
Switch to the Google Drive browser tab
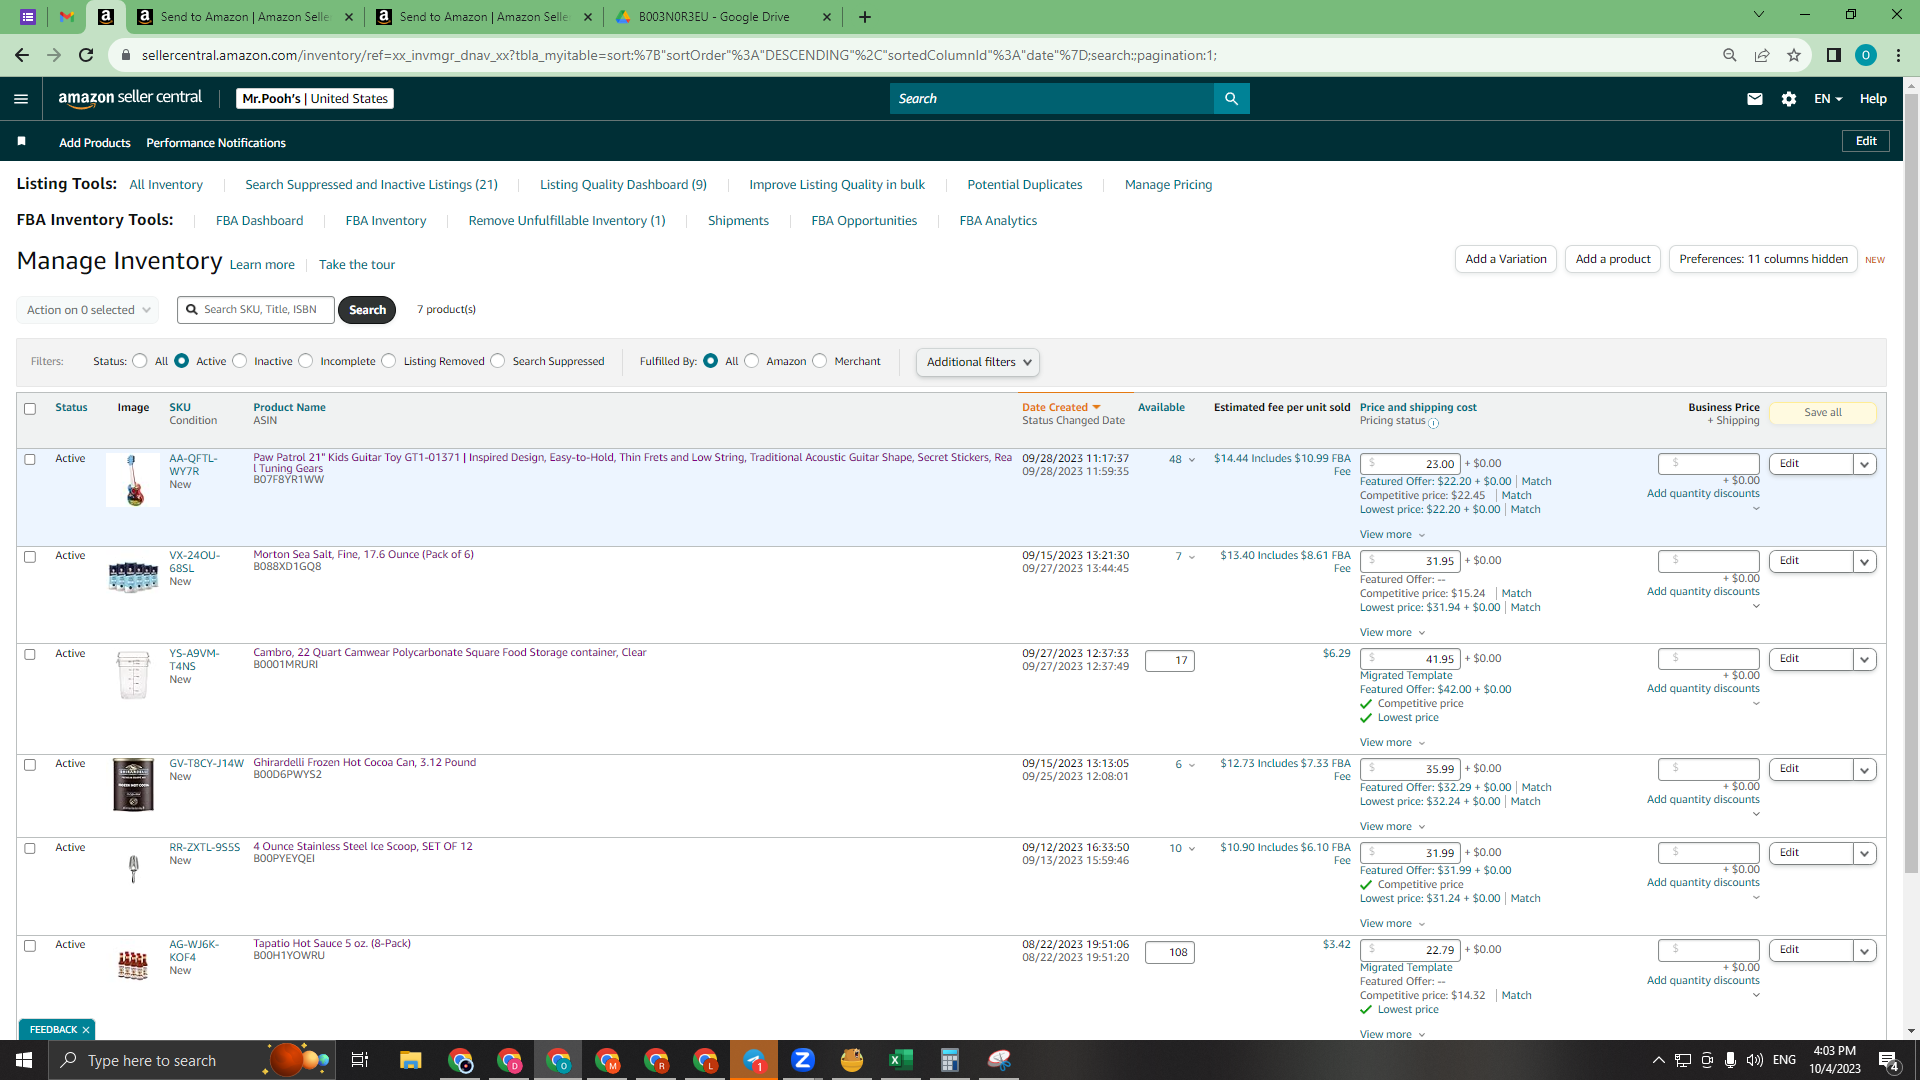point(722,17)
